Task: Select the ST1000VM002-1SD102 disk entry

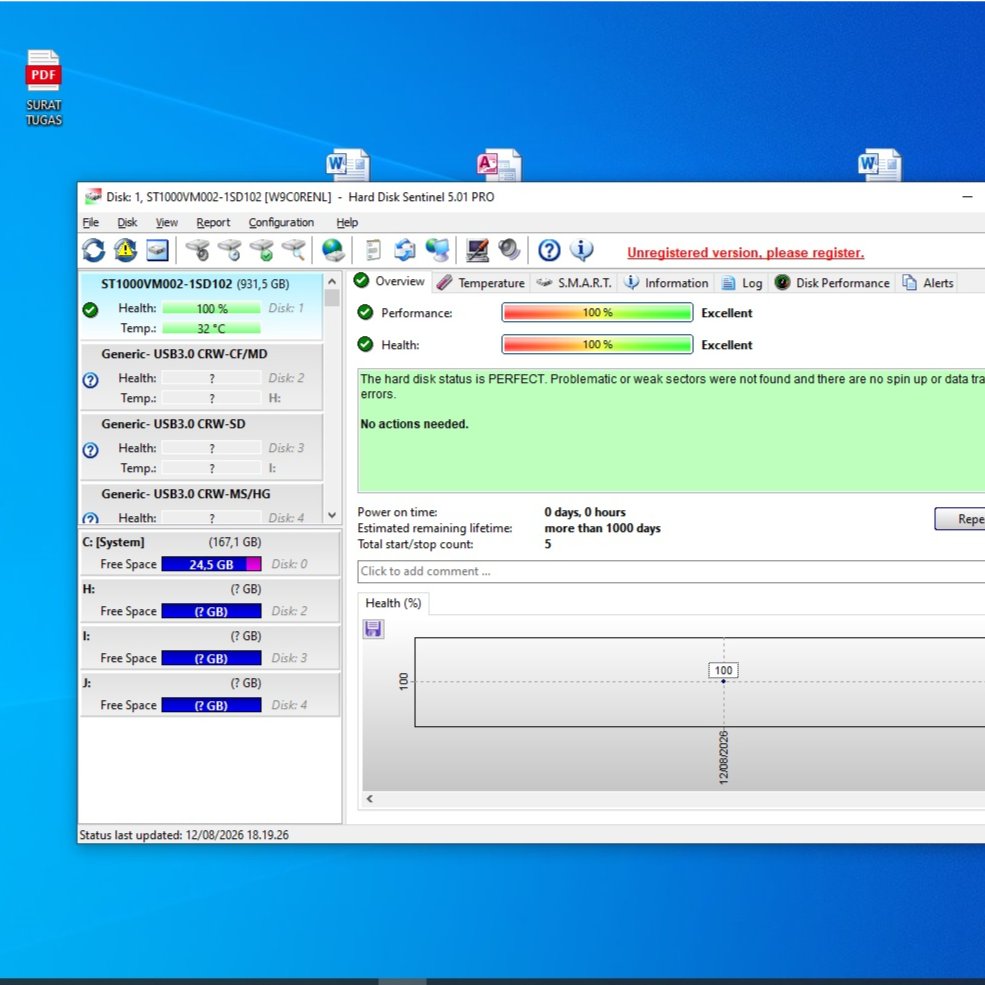Action: point(202,307)
